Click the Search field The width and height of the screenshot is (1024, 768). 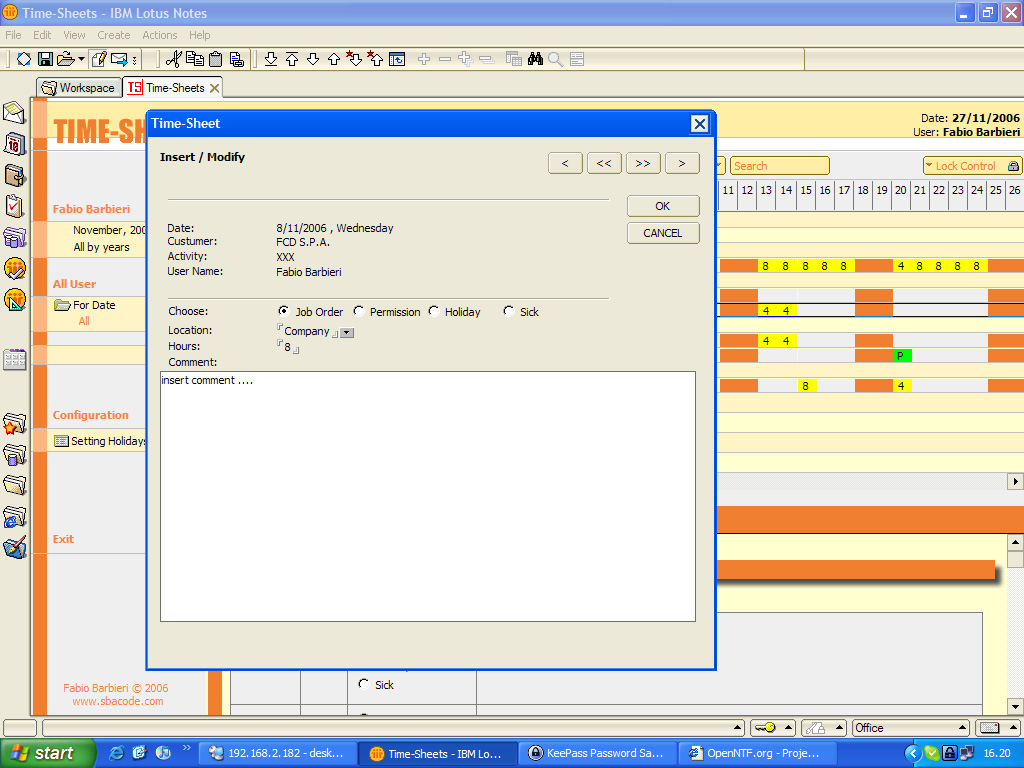coord(780,166)
